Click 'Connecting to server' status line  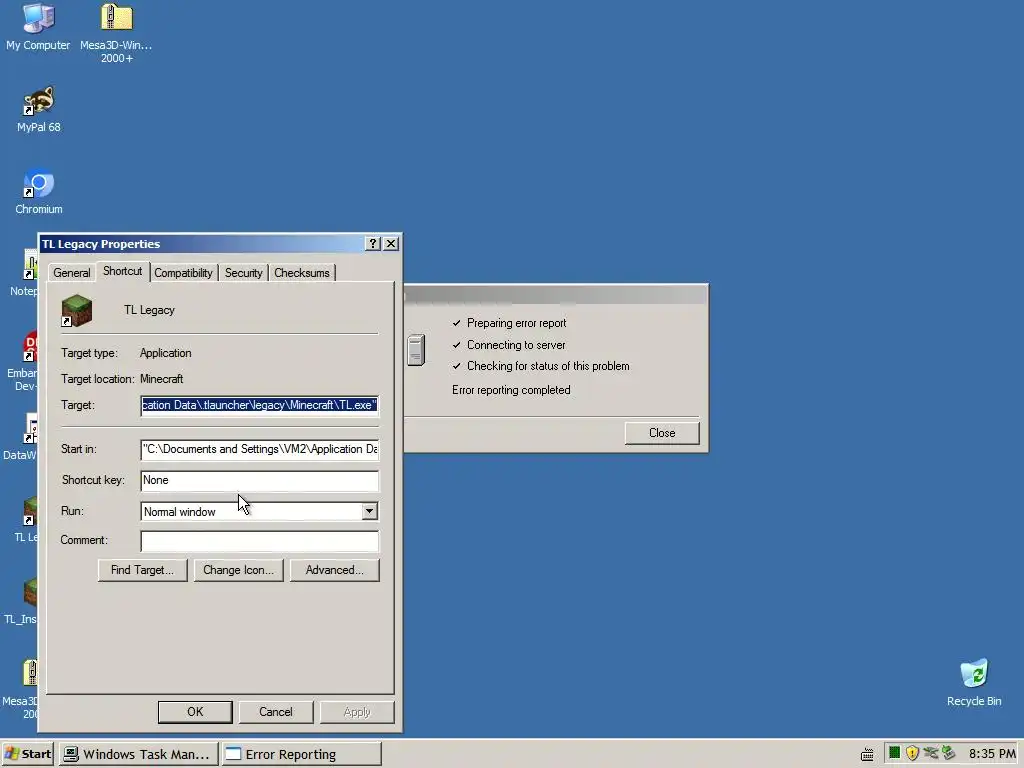click(516, 345)
